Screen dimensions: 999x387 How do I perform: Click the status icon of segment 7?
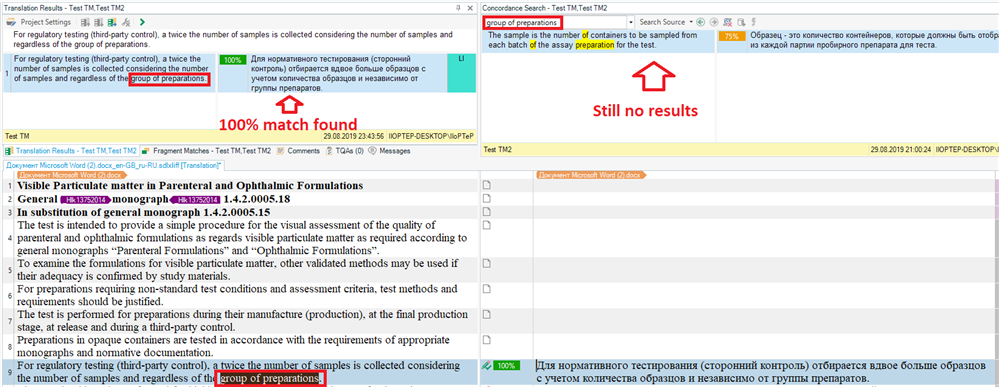(487, 314)
